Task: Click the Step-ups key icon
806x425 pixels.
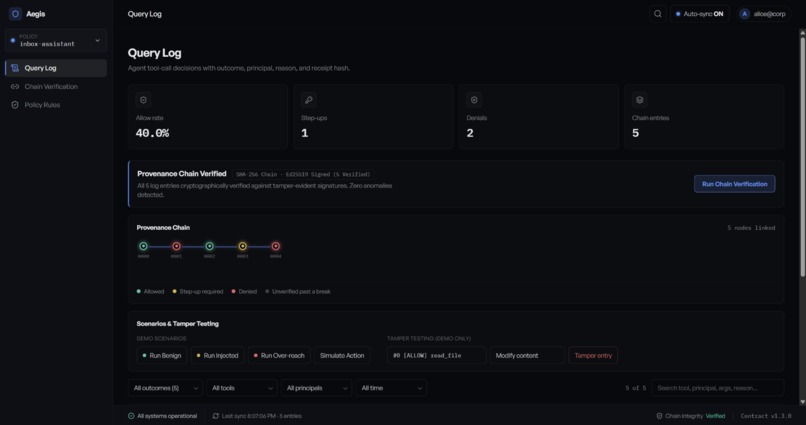Action: pyautogui.click(x=309, y=100)
